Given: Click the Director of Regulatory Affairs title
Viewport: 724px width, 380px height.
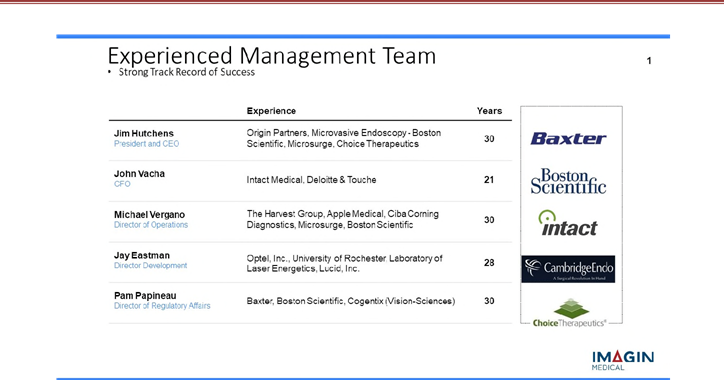Looking at the screenshot, I should tap(162, 306).
